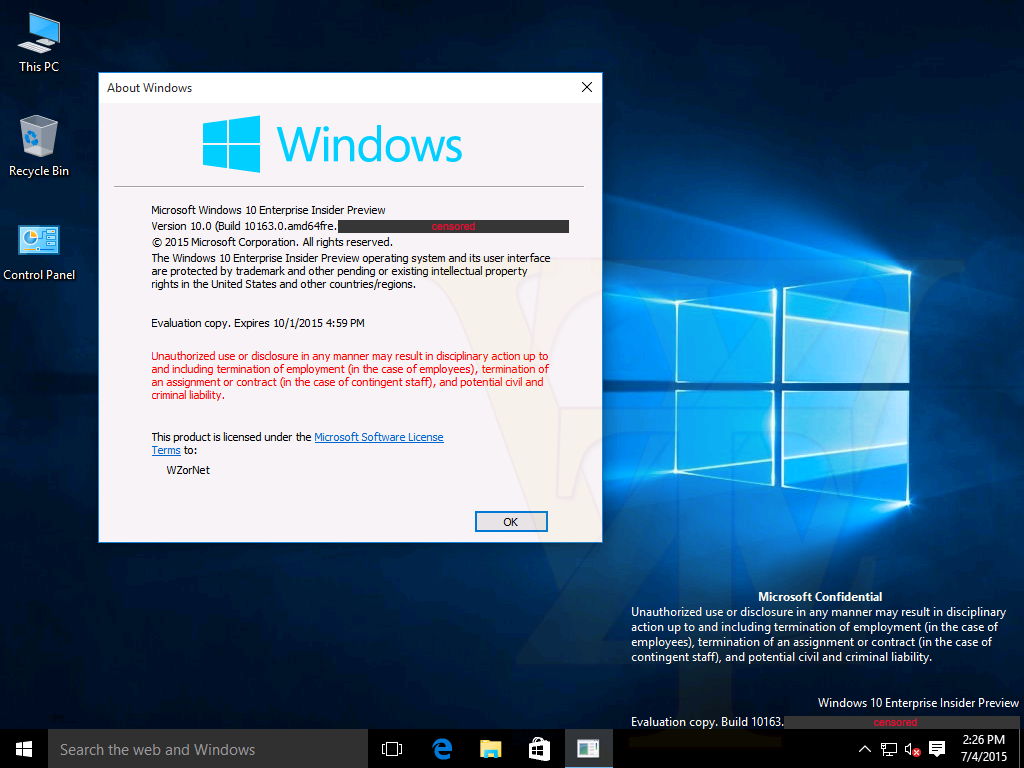The height and width of the screenshot is (768, 1024).
Task: Open the network status tray icon
Action: (888, 749)
